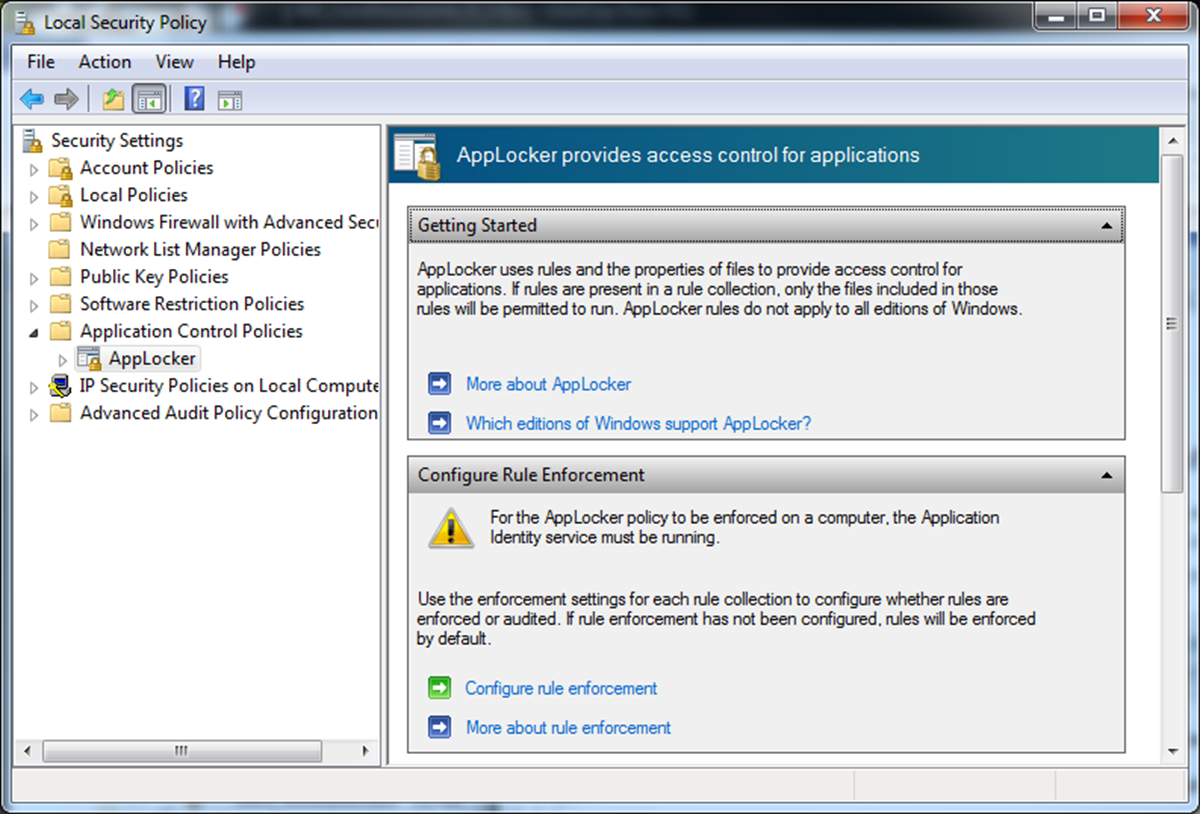Click the Up one level folder icon
This screenshot has width=1200, height=814.
tap(113, 99)
